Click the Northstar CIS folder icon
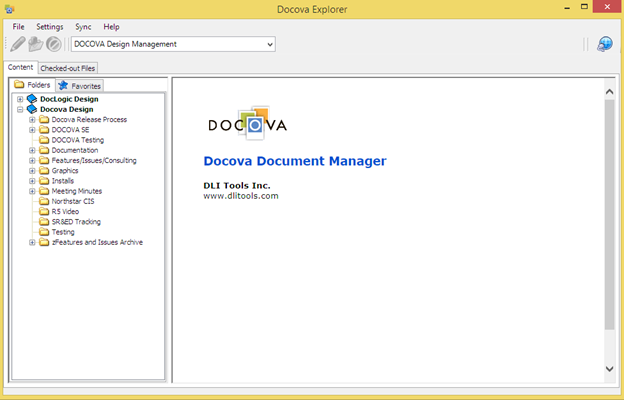 pos(44,201)
